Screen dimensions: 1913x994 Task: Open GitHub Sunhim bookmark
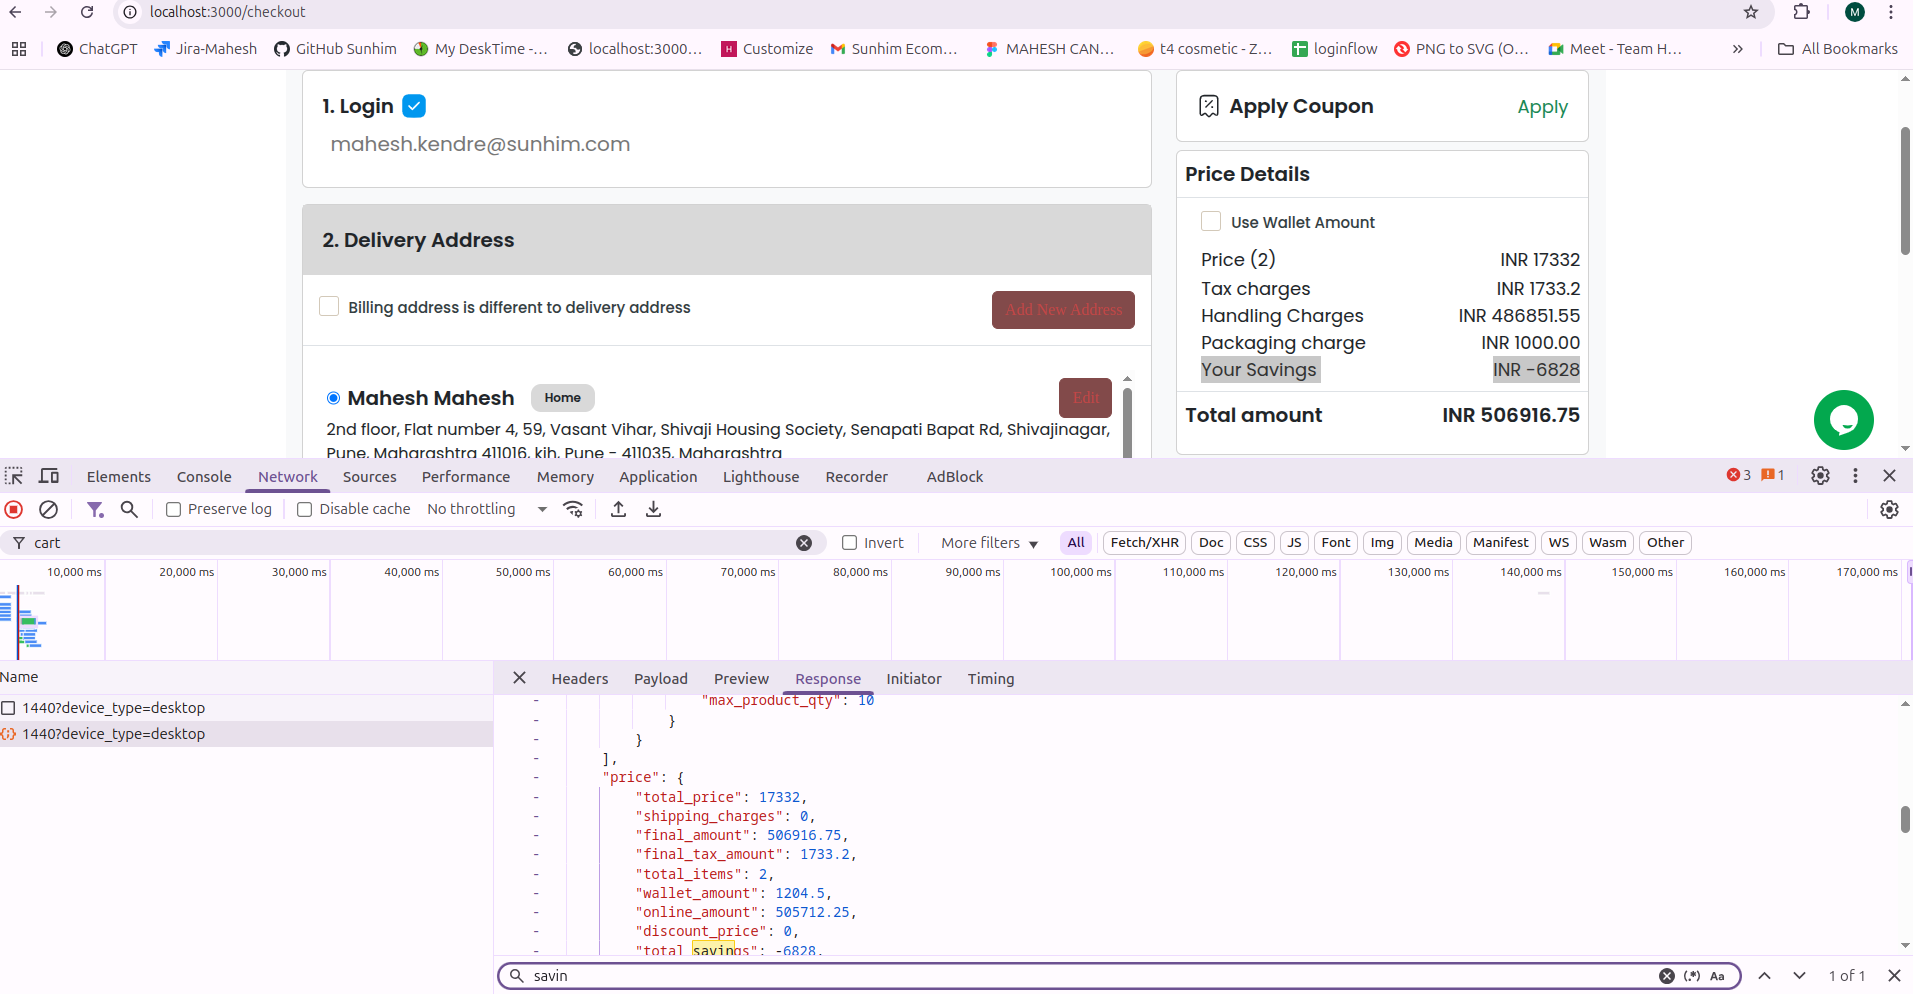click(x=335, y=49)
